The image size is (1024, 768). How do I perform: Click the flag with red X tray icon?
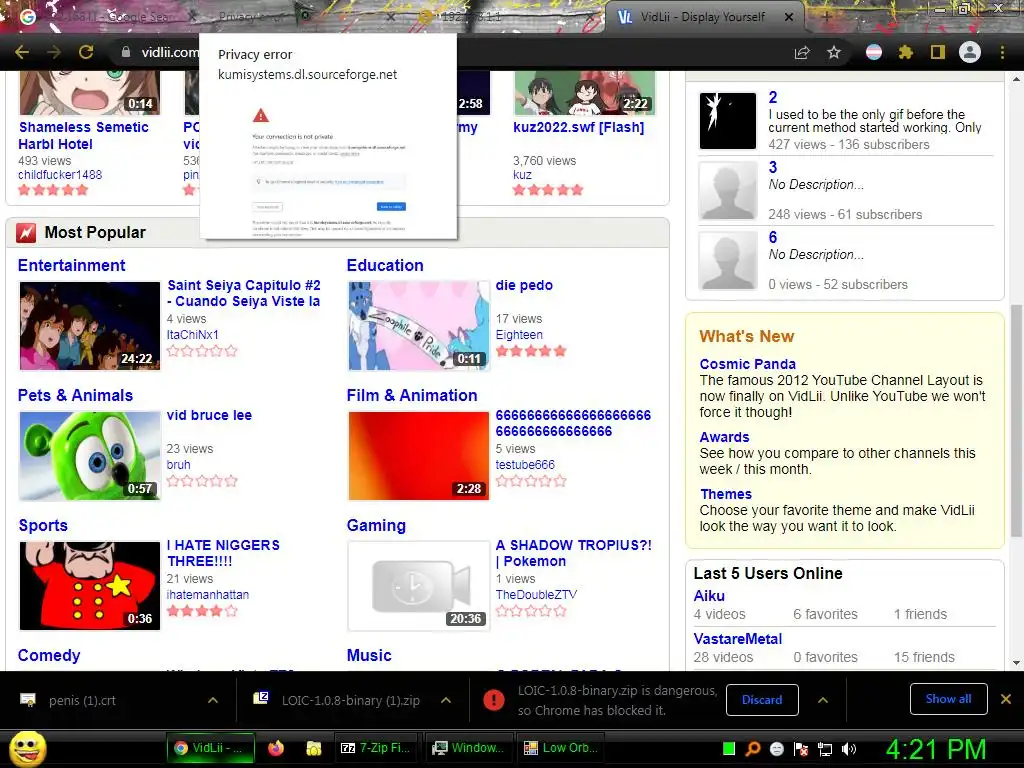(x=801, y=749)
